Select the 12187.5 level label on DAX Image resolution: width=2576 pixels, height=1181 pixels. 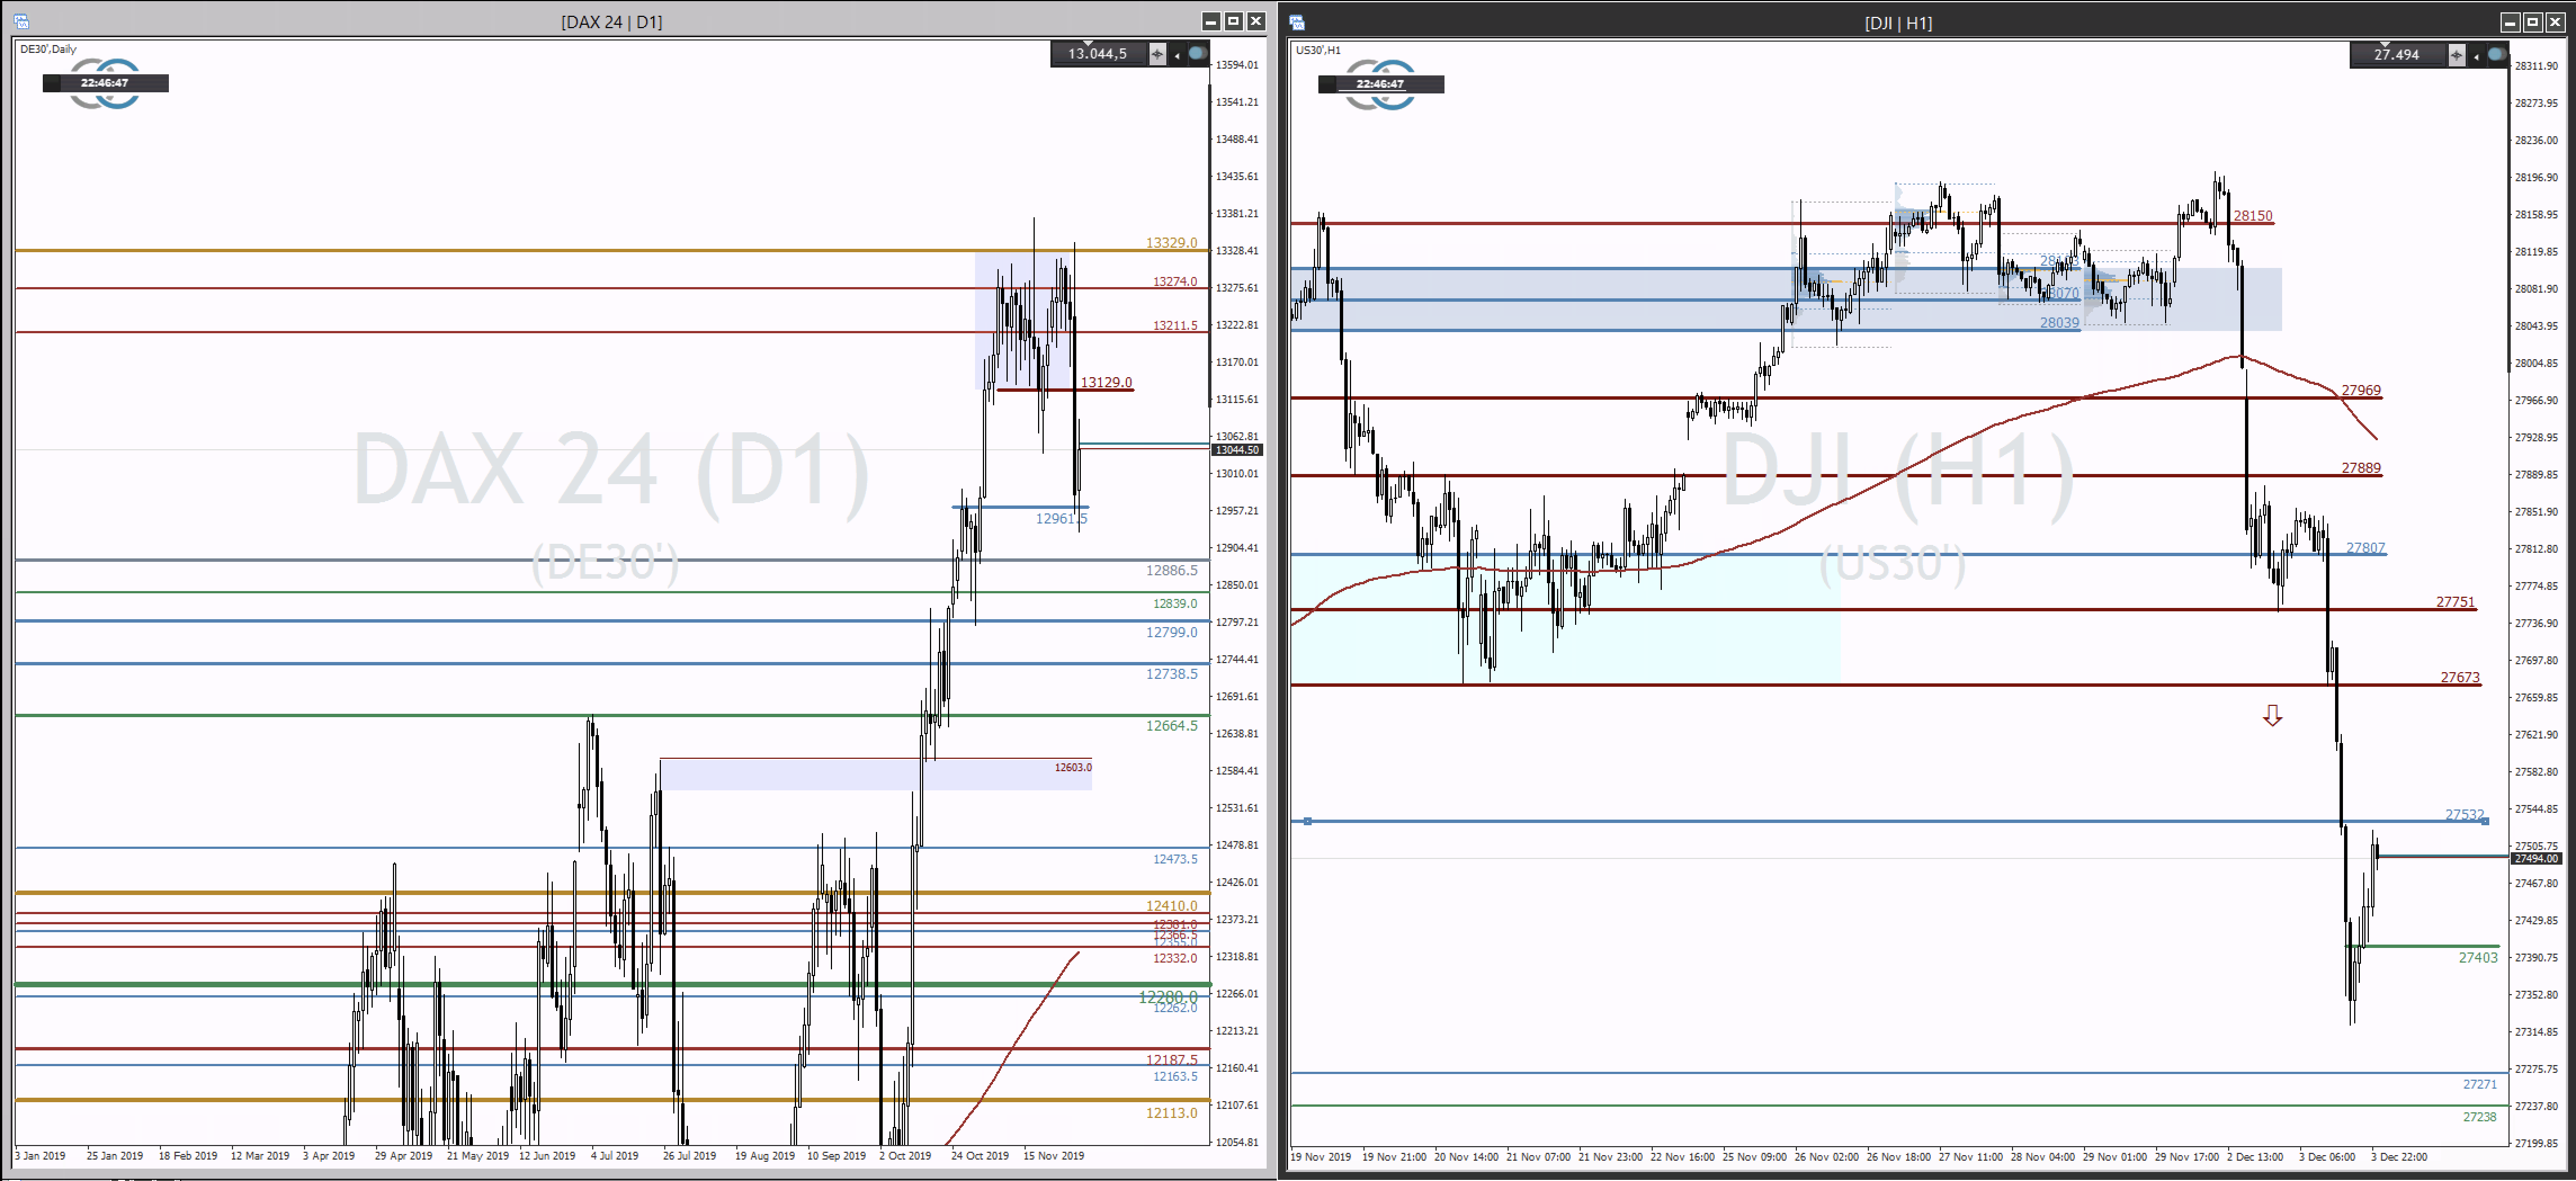(x=1171, y=1059)
